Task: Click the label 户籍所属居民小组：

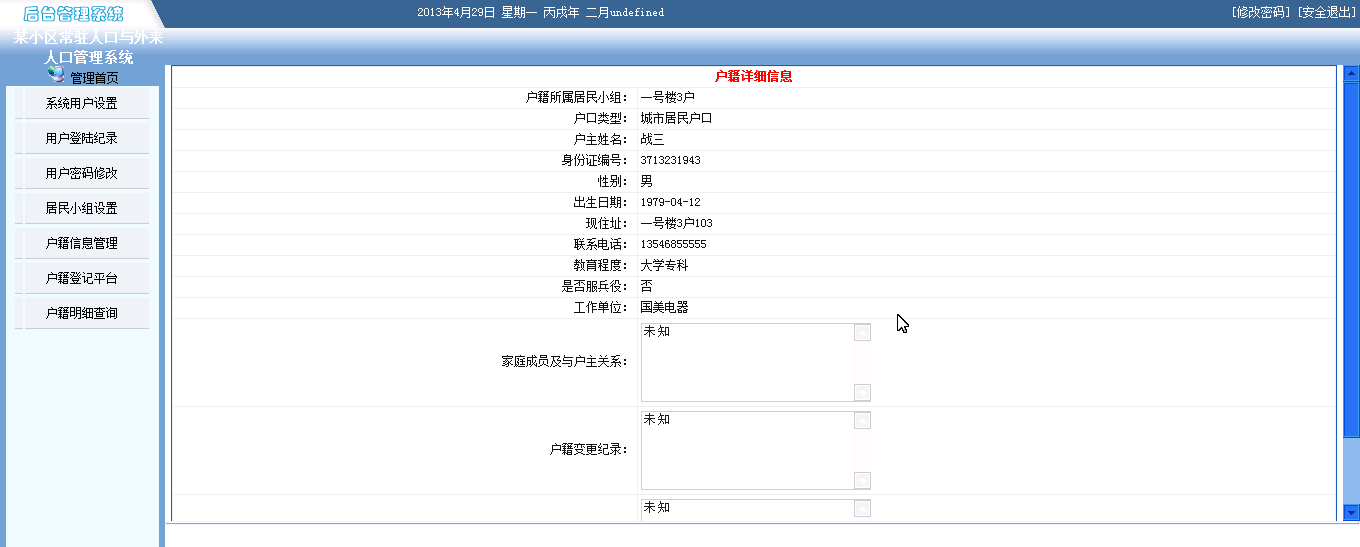Action: (x=577, y=97)
